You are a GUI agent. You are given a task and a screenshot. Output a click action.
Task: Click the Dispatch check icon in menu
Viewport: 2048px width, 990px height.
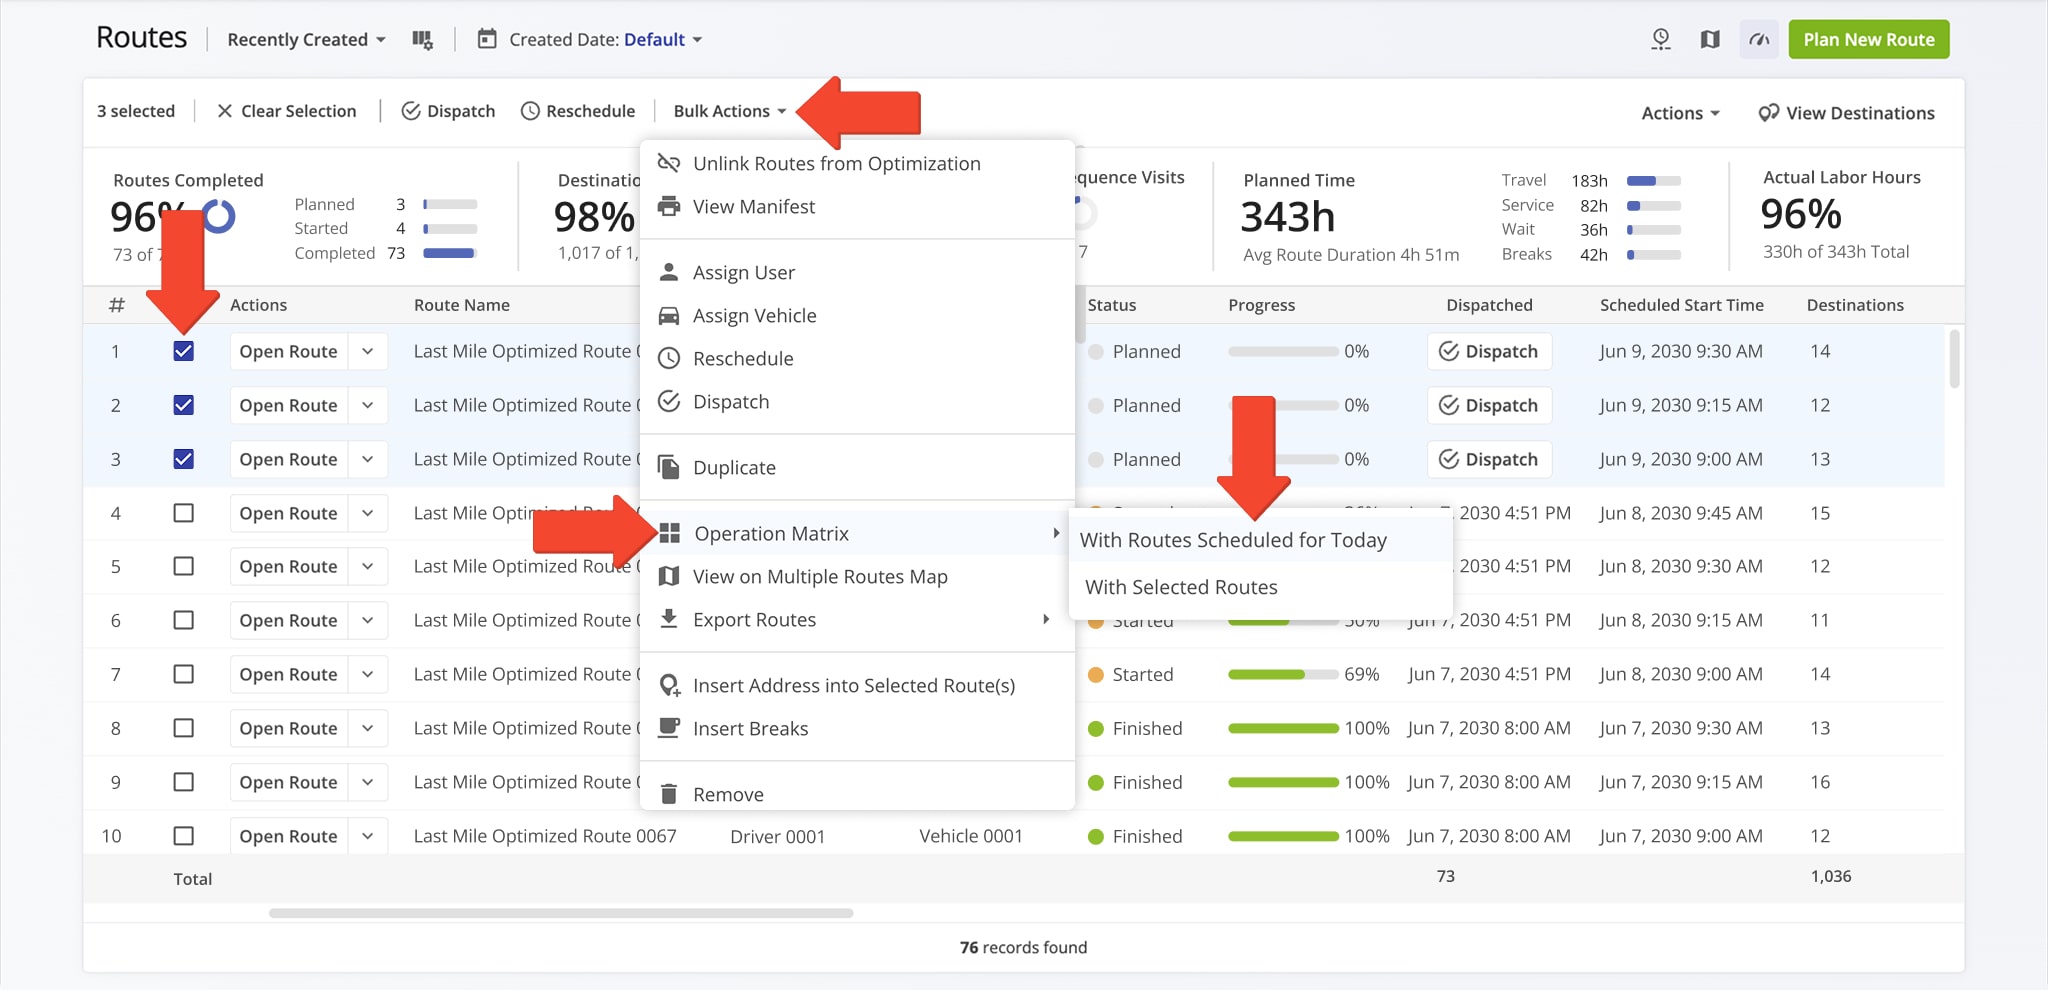pyautogui.click(x=669, y=402)
